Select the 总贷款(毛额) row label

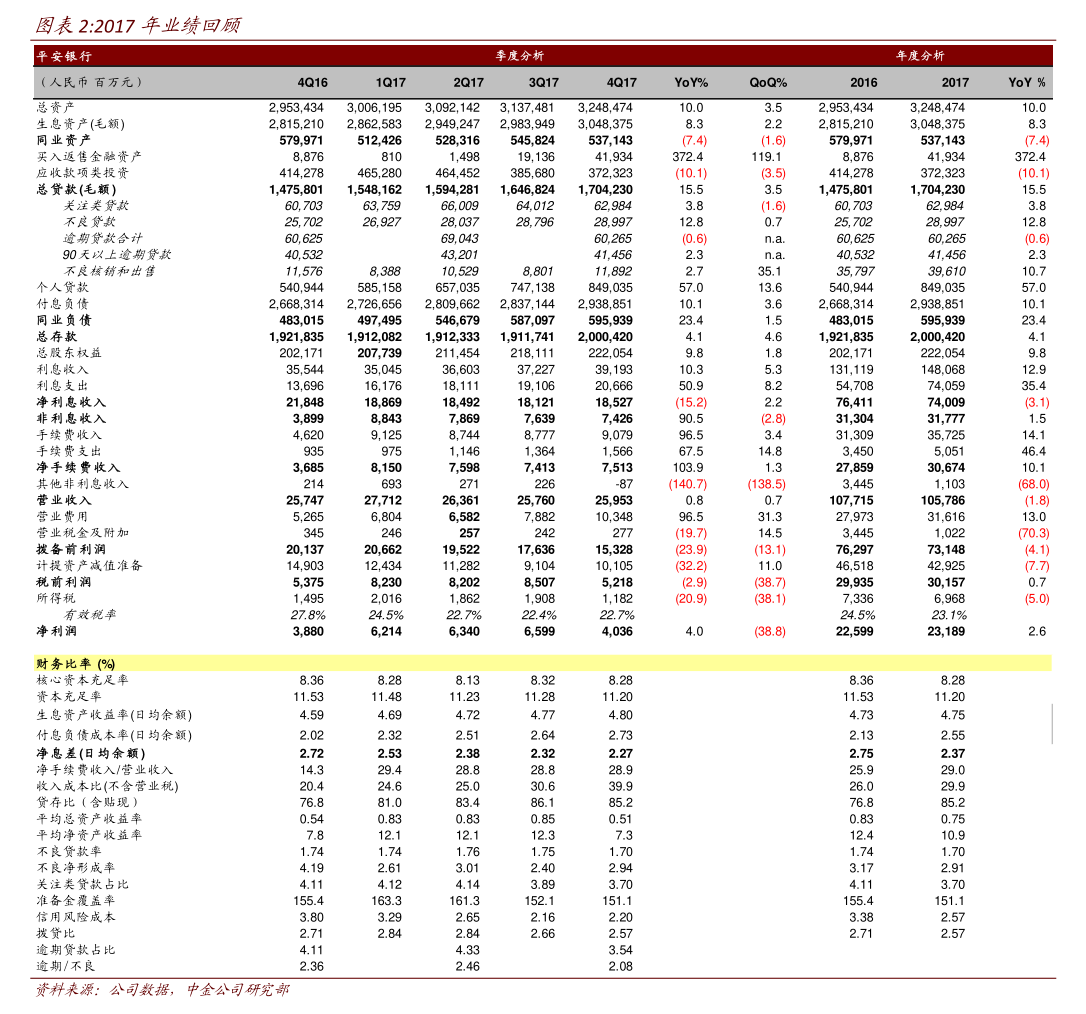pyautogui.click(x=76, y=189)
